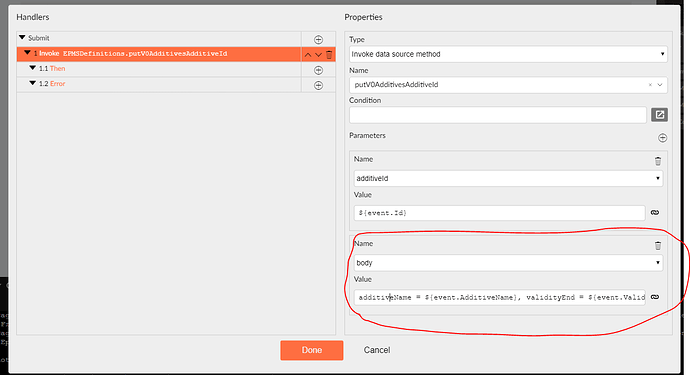Add action under 1.2 Error
Image resolution: width=690 pixels, height=375 pixels.
point(318,85)
